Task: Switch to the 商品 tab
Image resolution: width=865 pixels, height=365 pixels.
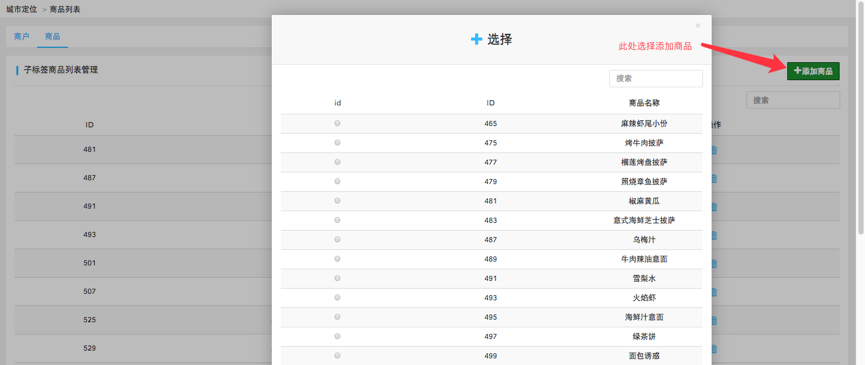Action: [52, 36]
